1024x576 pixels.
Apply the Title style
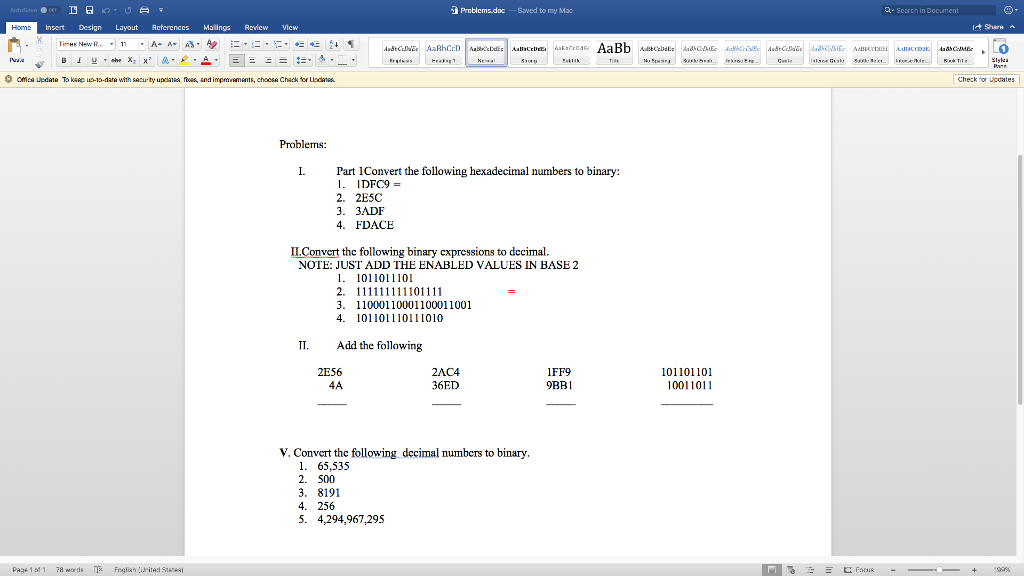(614, 52)
